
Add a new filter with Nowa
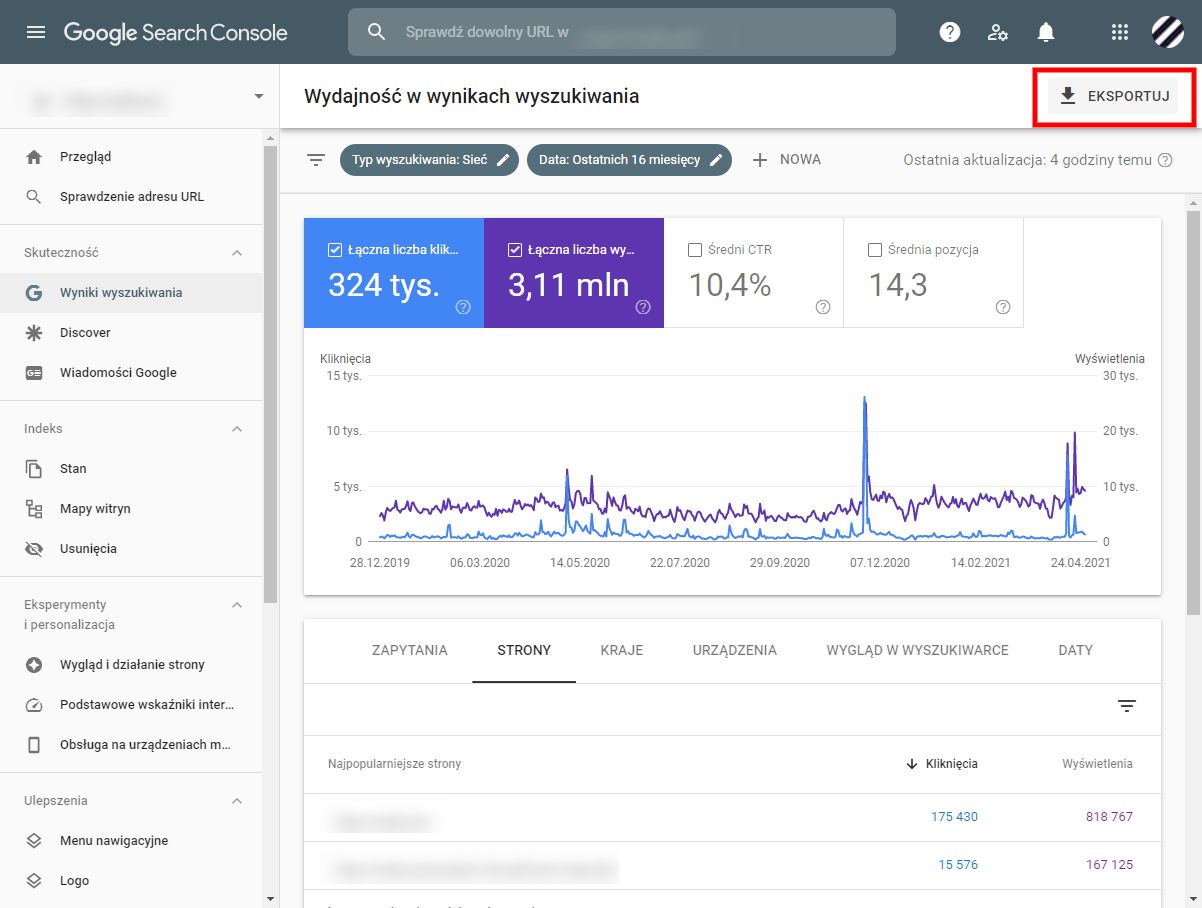[787, 160]
